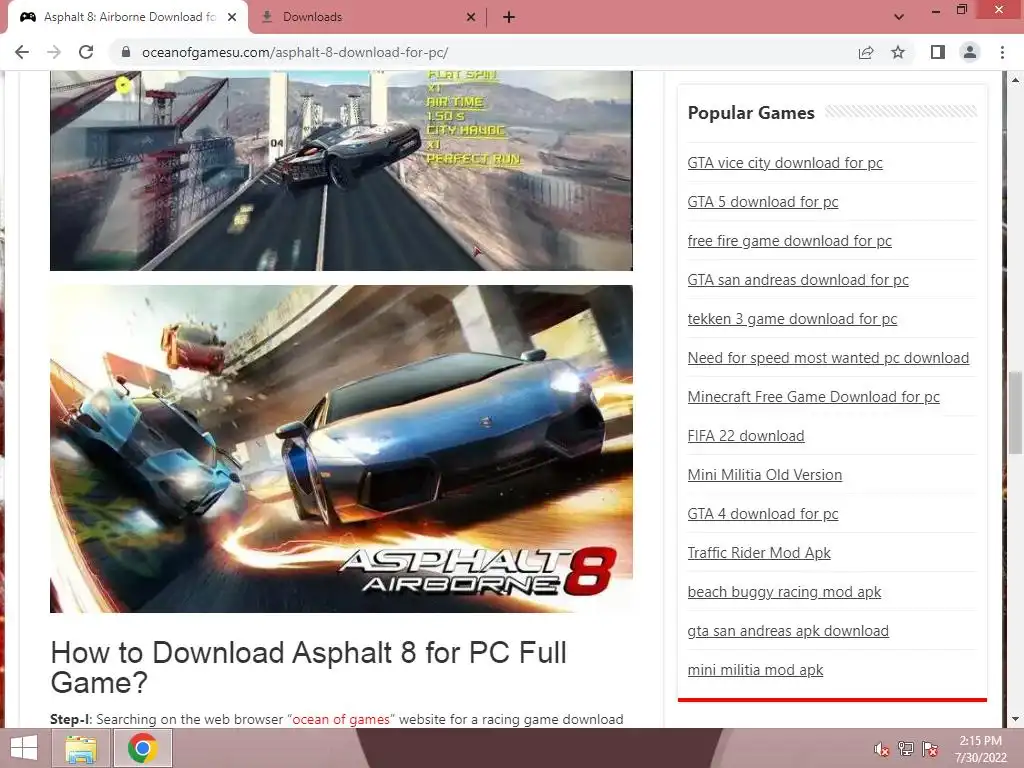This screenshot has height=768, width=1024.
Task: Open Mini Militia Old Version link
Action: (x=765, y=475)
